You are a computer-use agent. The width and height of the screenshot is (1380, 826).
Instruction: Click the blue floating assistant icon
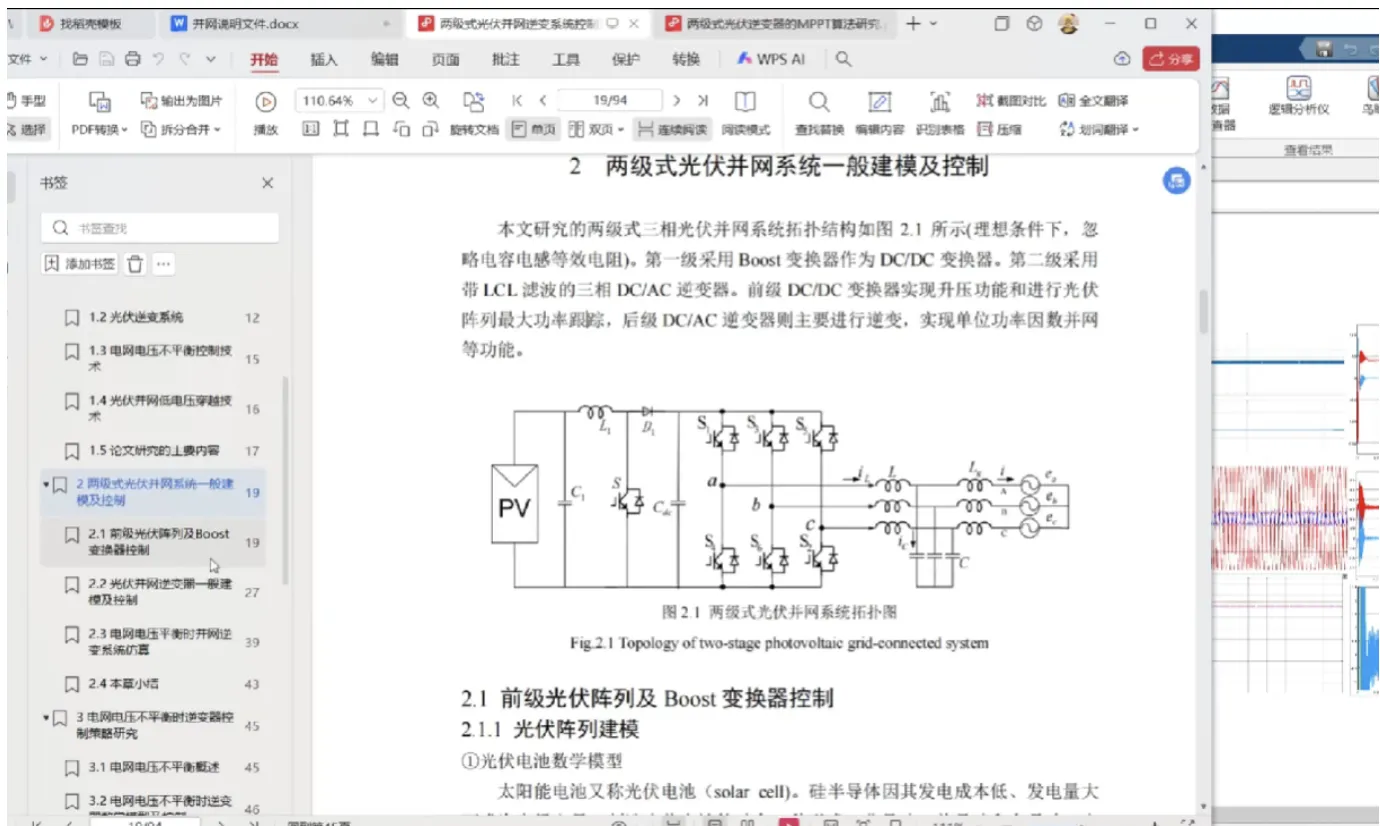1176,181
